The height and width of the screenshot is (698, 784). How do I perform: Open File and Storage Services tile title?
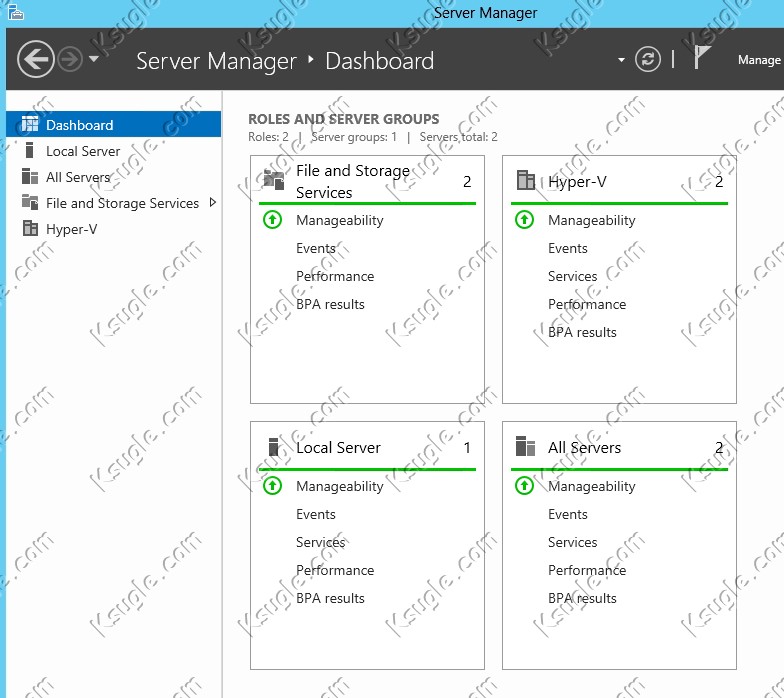click(x=353, y=181)
